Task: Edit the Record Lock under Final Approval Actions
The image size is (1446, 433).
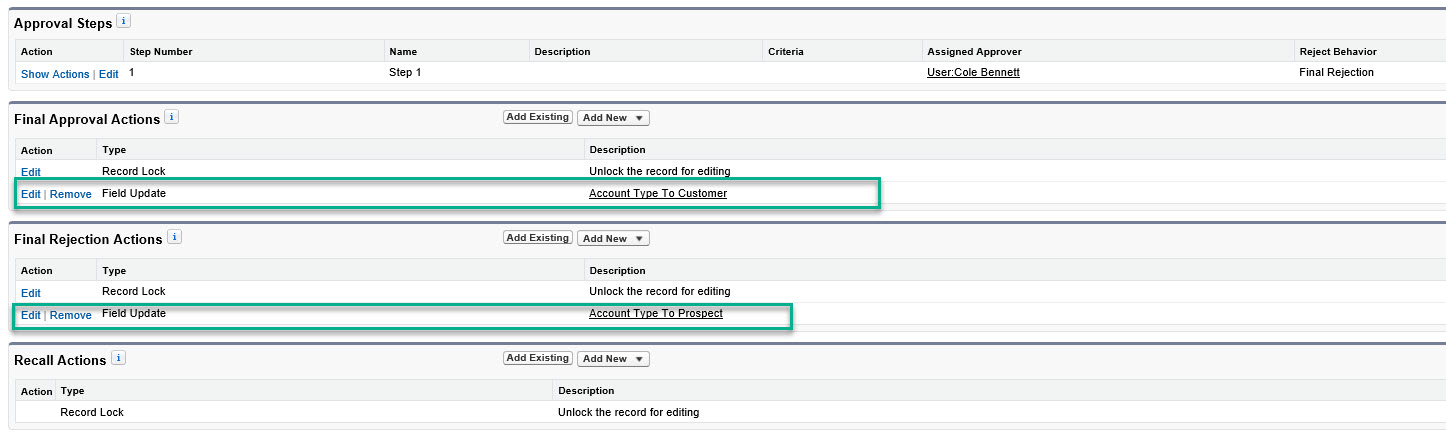Action: pos(31,172)
